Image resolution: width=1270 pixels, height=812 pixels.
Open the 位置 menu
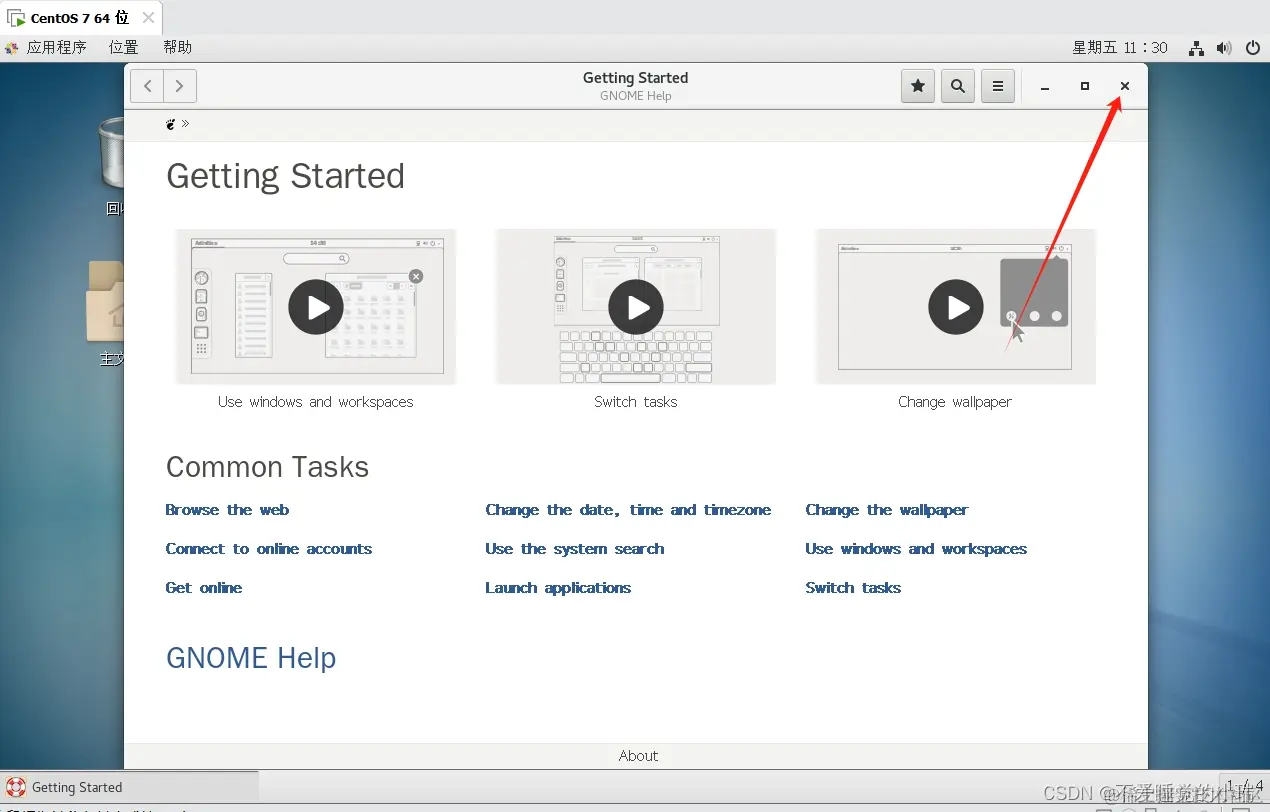pos(124,47)
